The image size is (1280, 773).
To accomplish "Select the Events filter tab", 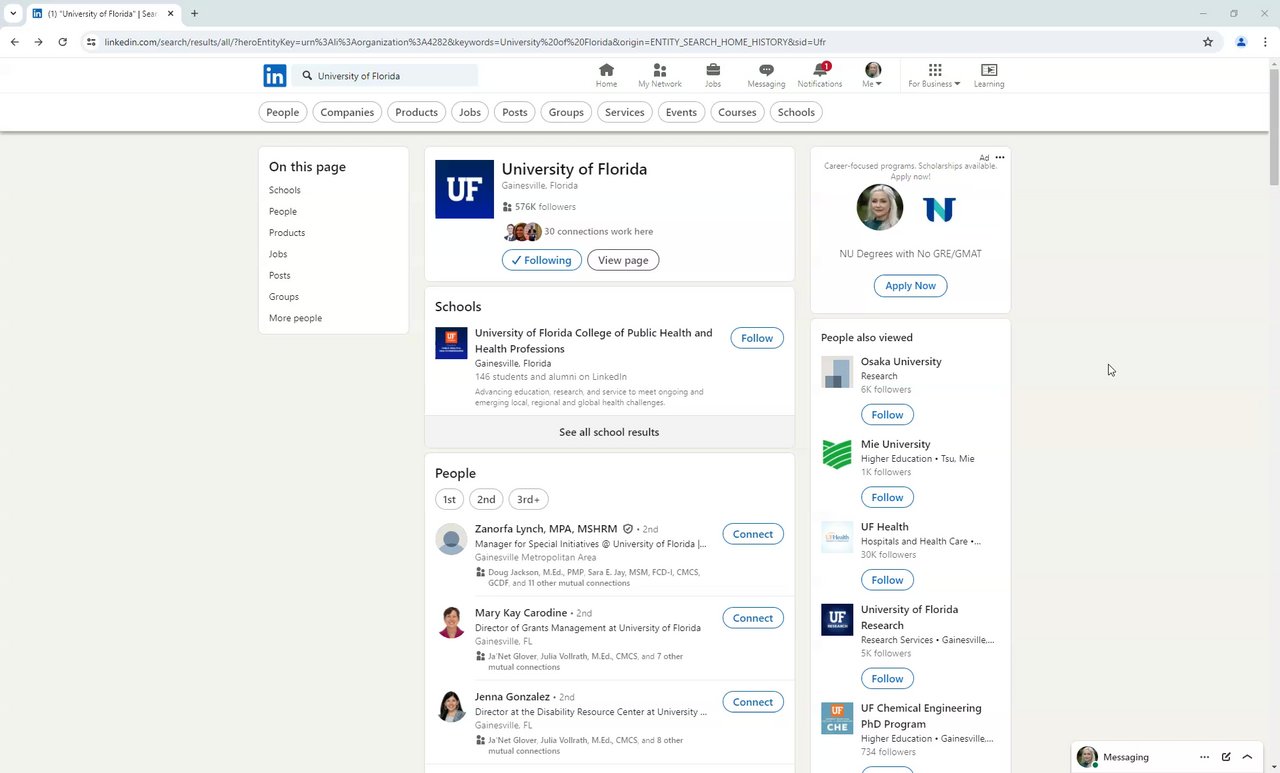I will pyautogui.click(x=681, y=112).
